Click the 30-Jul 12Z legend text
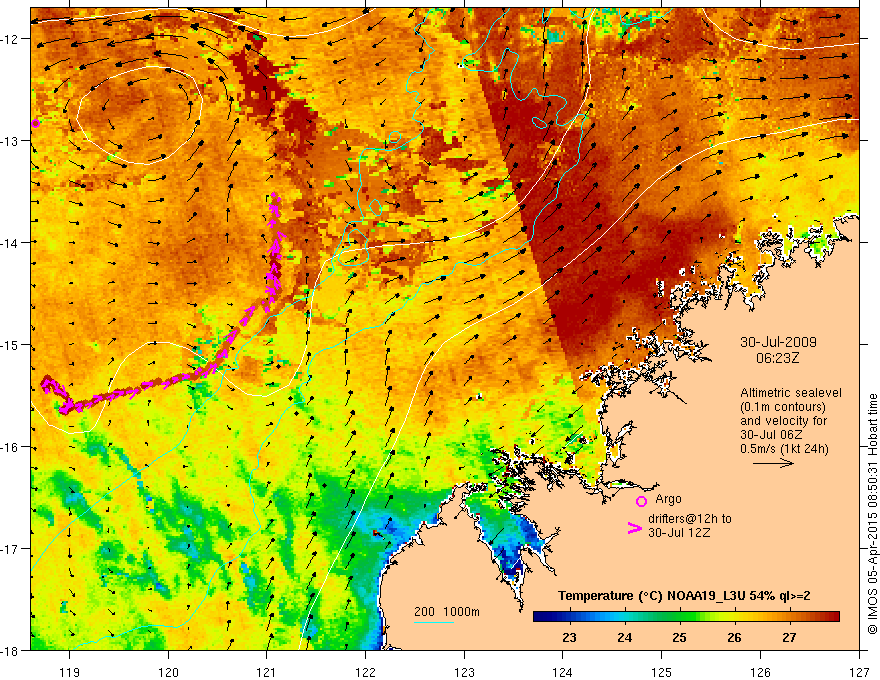This screenshot has width=880, height=680. [x=679, y=532]
